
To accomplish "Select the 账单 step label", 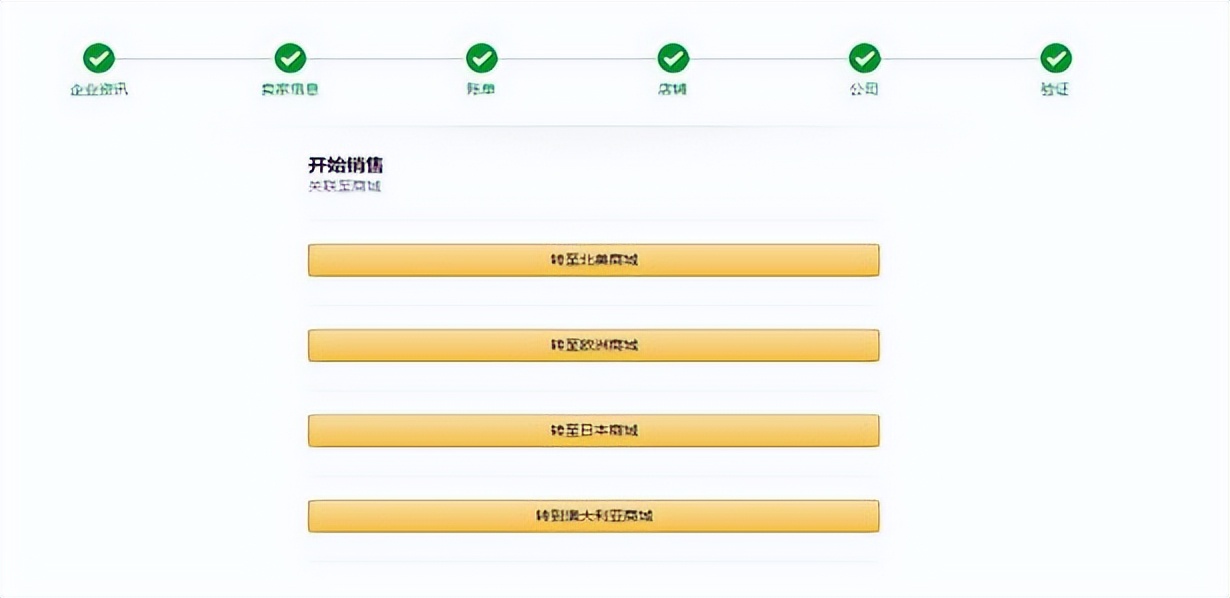I will click(x=481, y=91).
